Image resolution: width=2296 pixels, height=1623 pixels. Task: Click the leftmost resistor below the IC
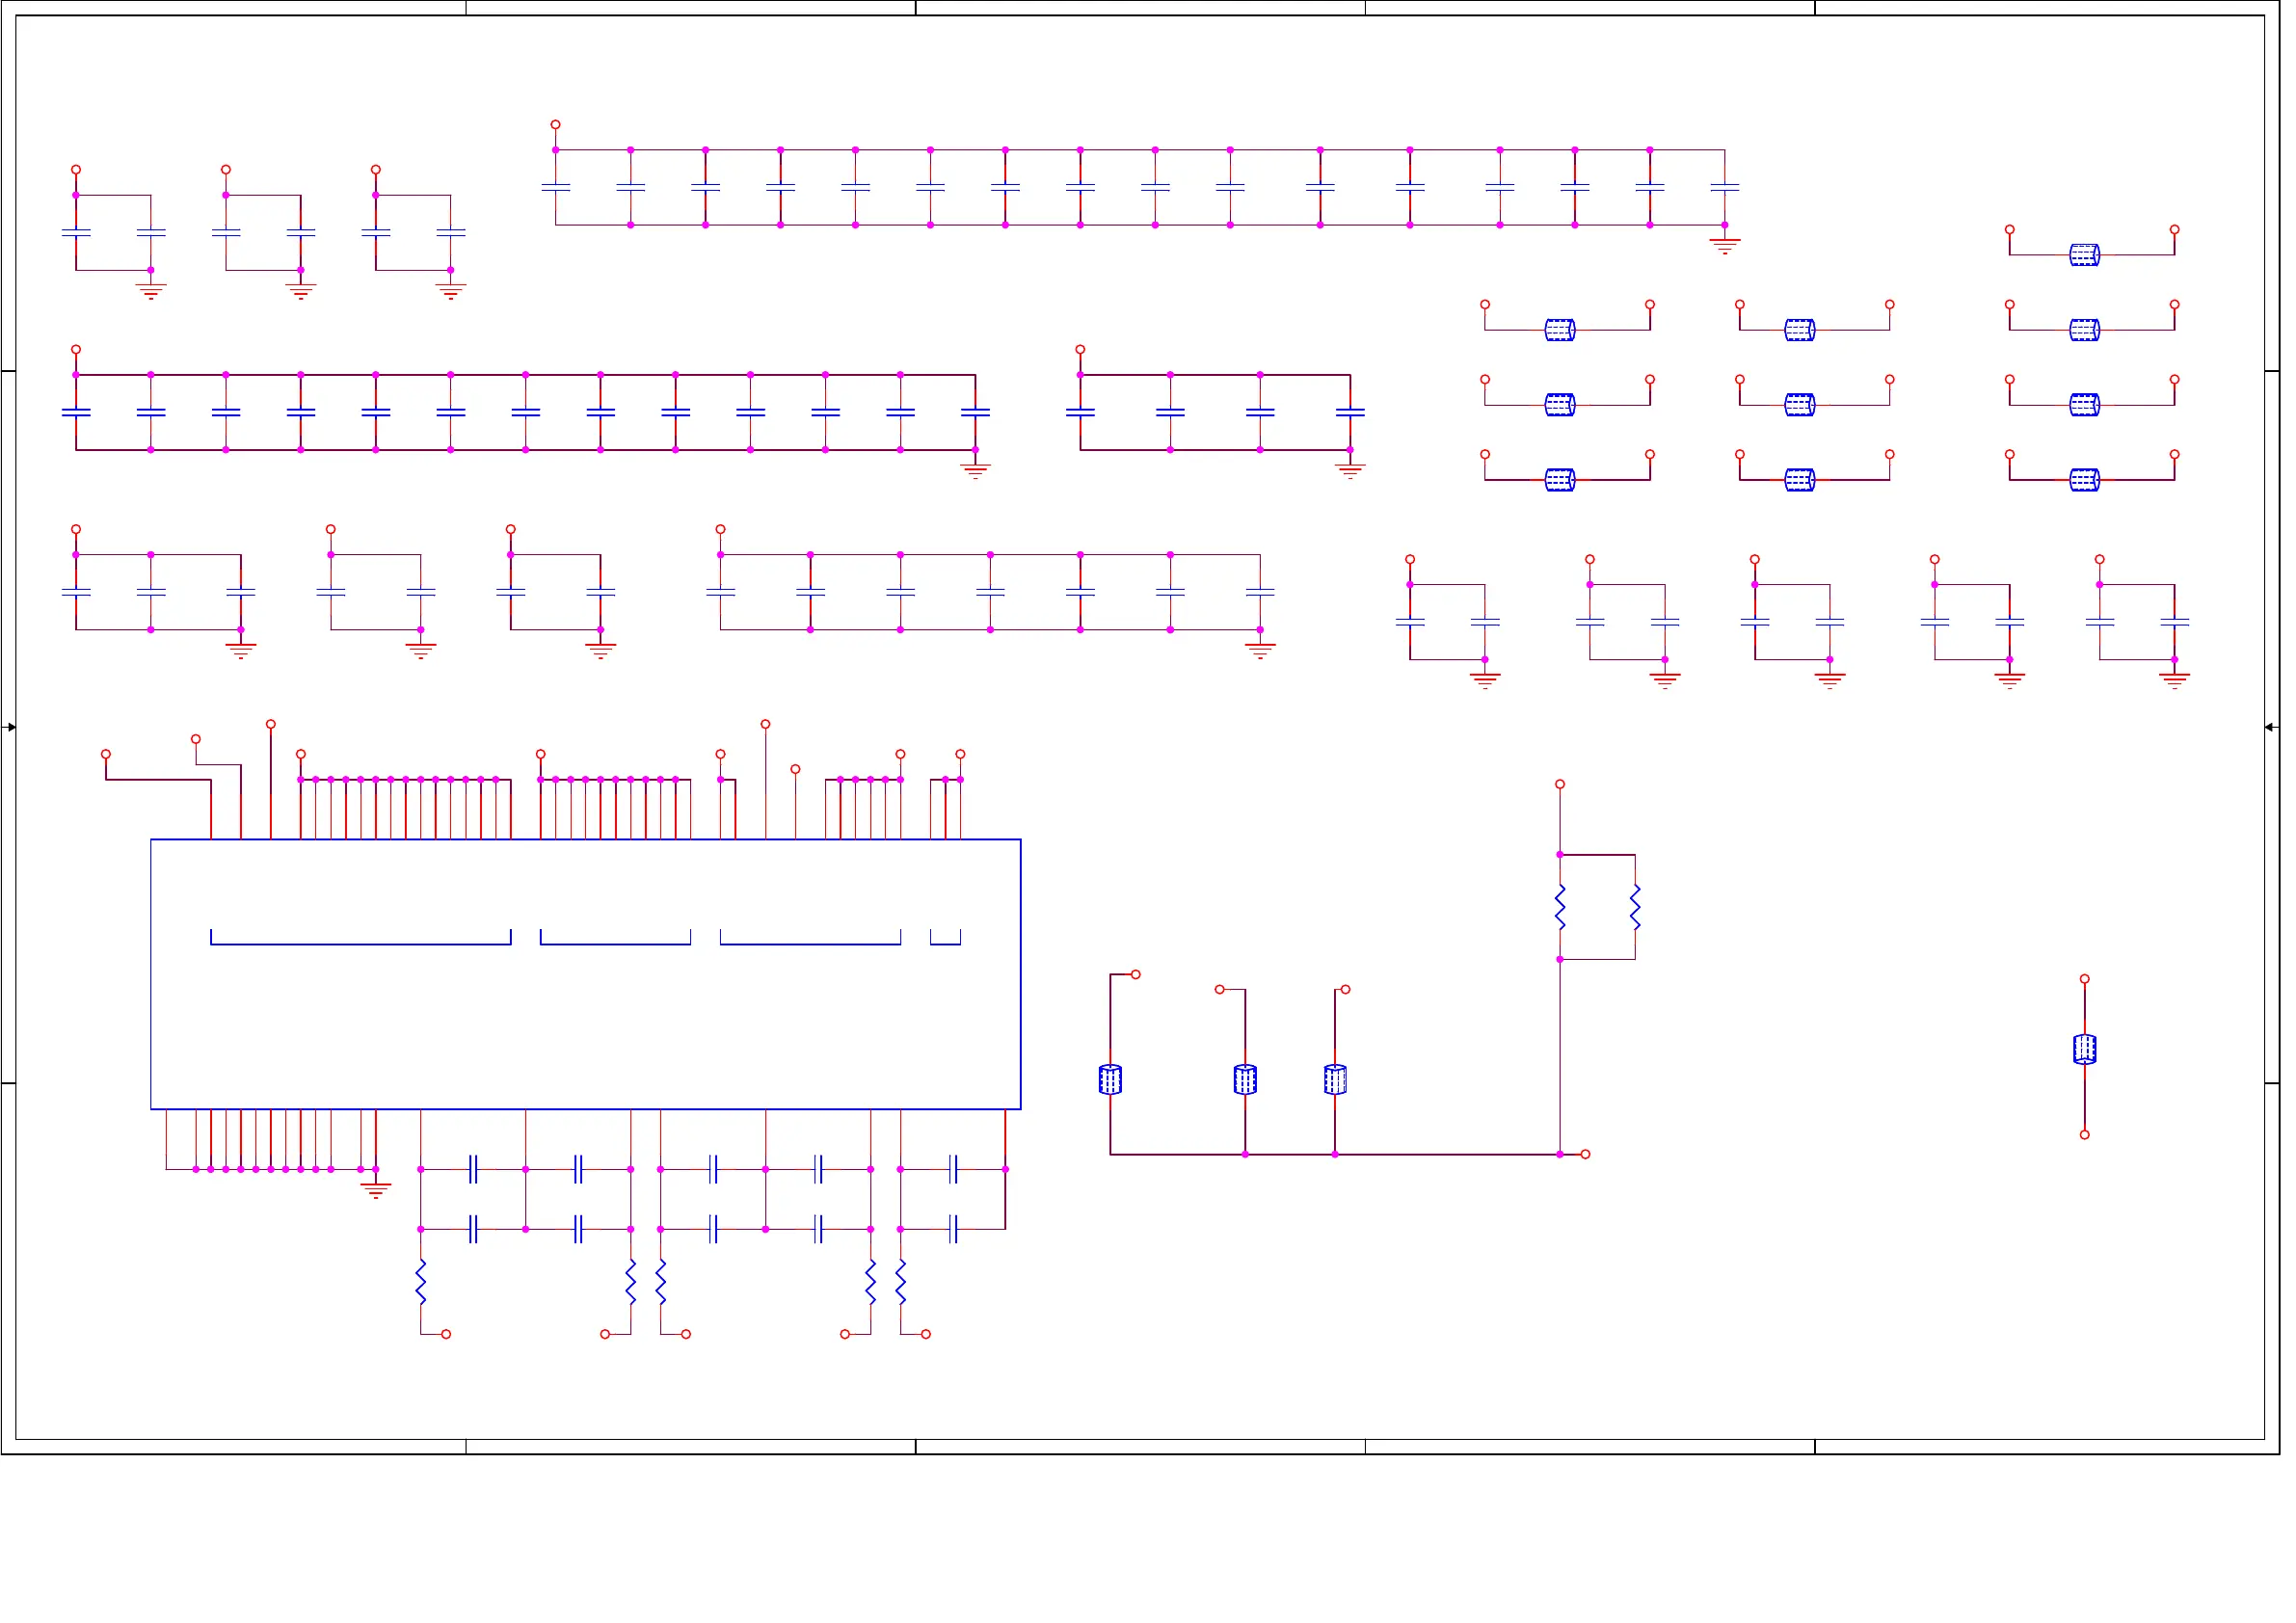coord(420,1282)
